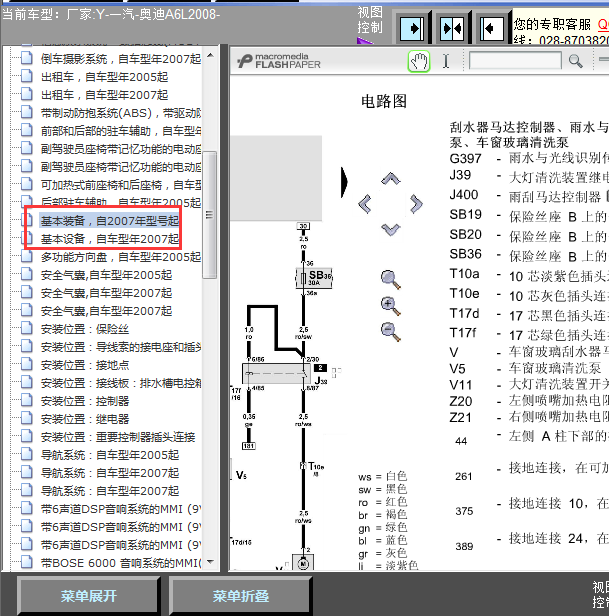
Task: Click the tree list scroll-down arrow
Action: pos(210,562)
